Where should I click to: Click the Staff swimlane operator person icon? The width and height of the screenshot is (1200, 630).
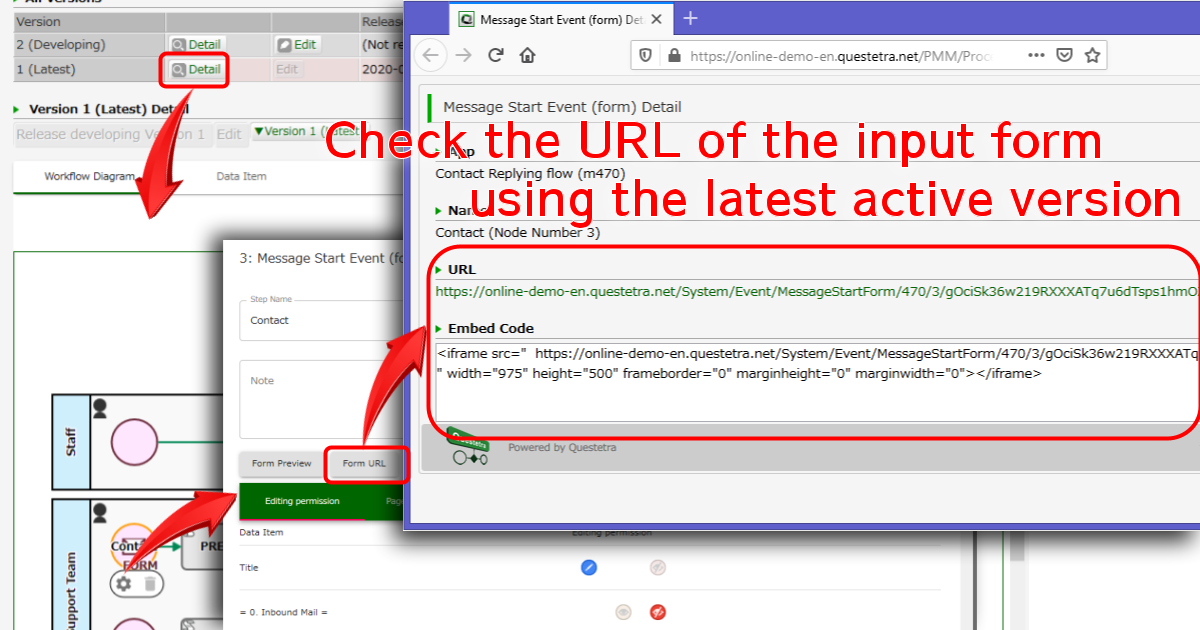pos(100,408)
